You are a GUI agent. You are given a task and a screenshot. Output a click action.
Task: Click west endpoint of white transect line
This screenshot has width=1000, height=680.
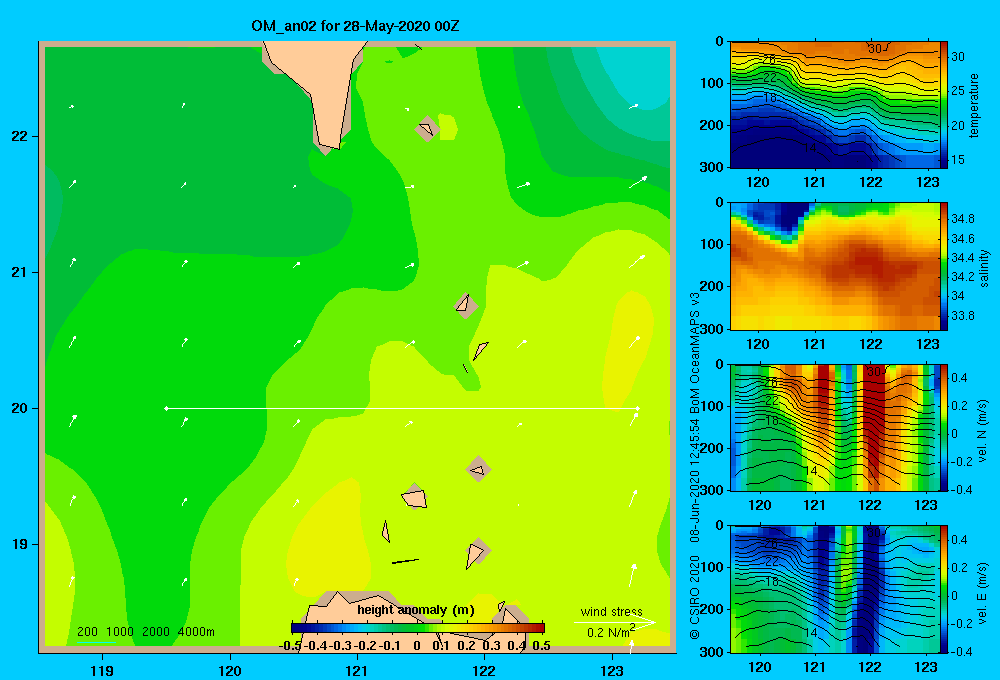166,408
